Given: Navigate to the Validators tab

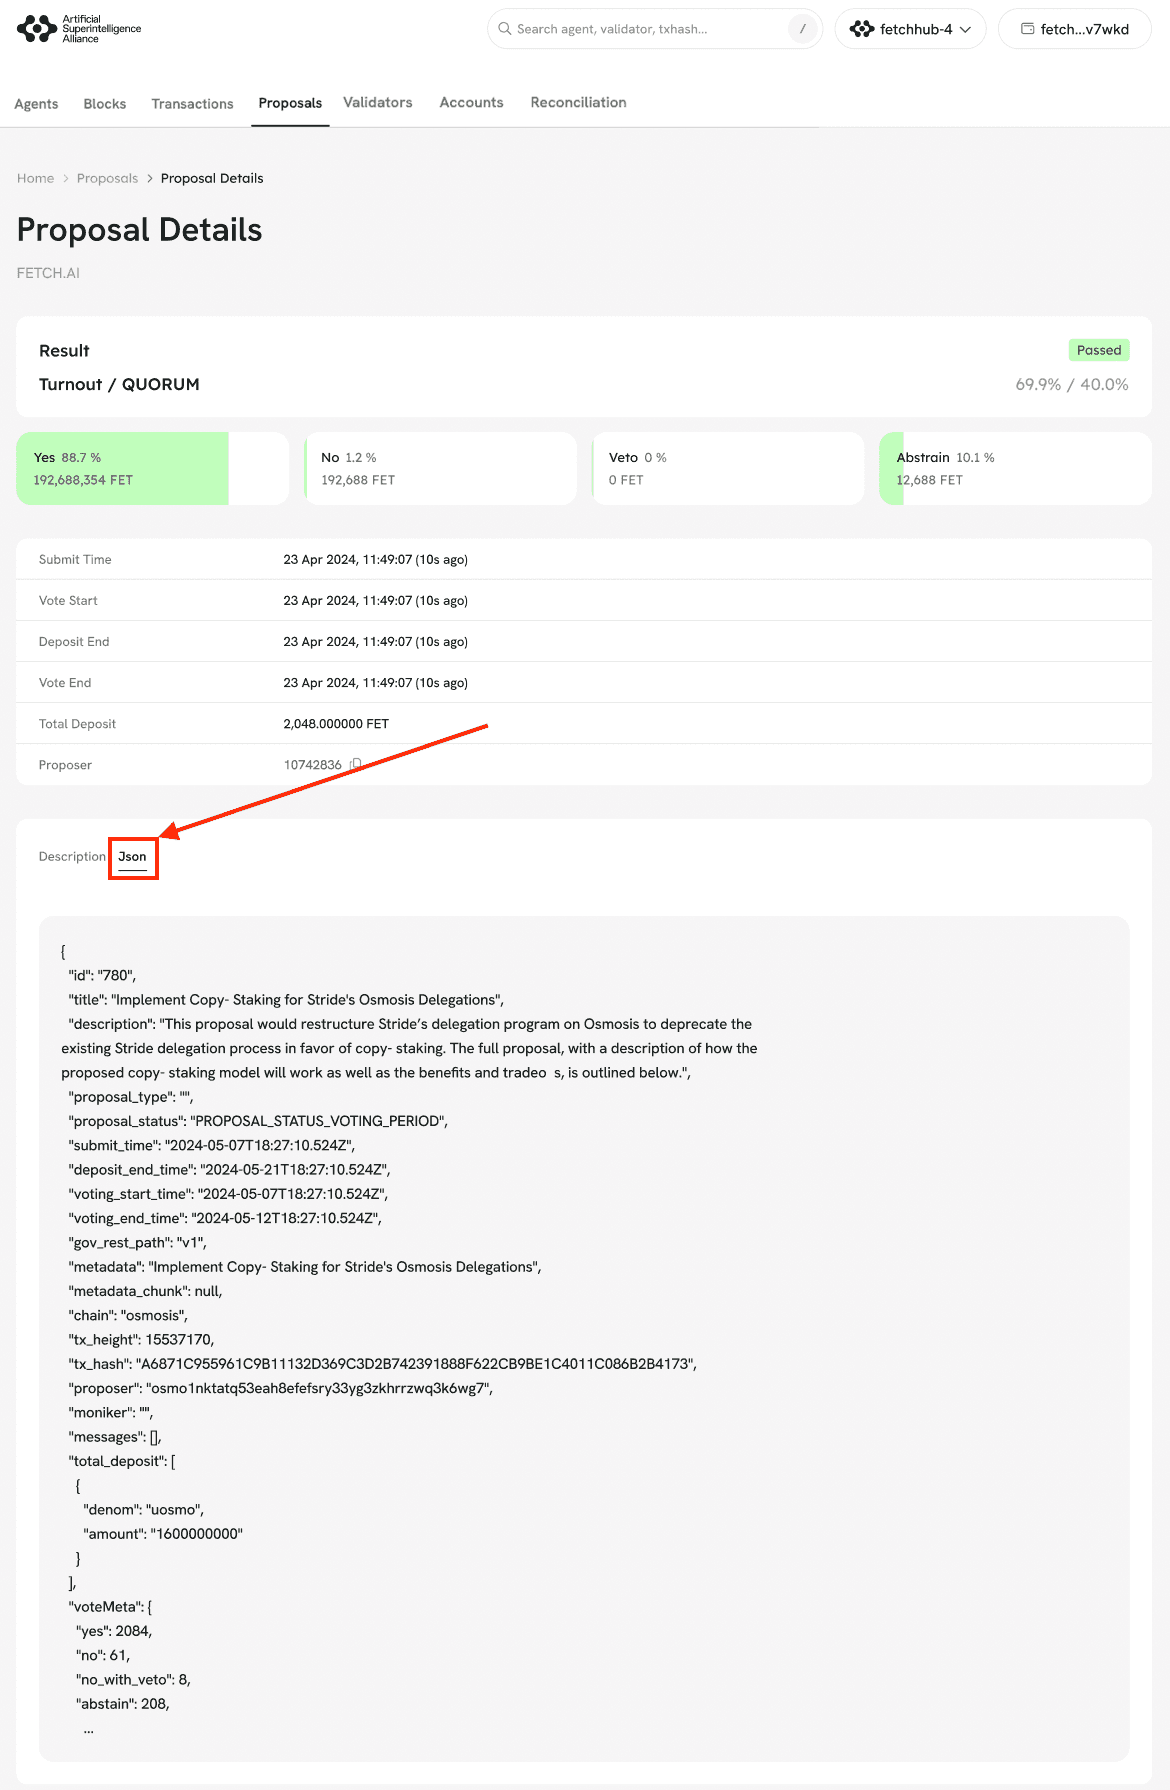Looking at the screenshot, I should pyautogui.click(x=378, y=103).
